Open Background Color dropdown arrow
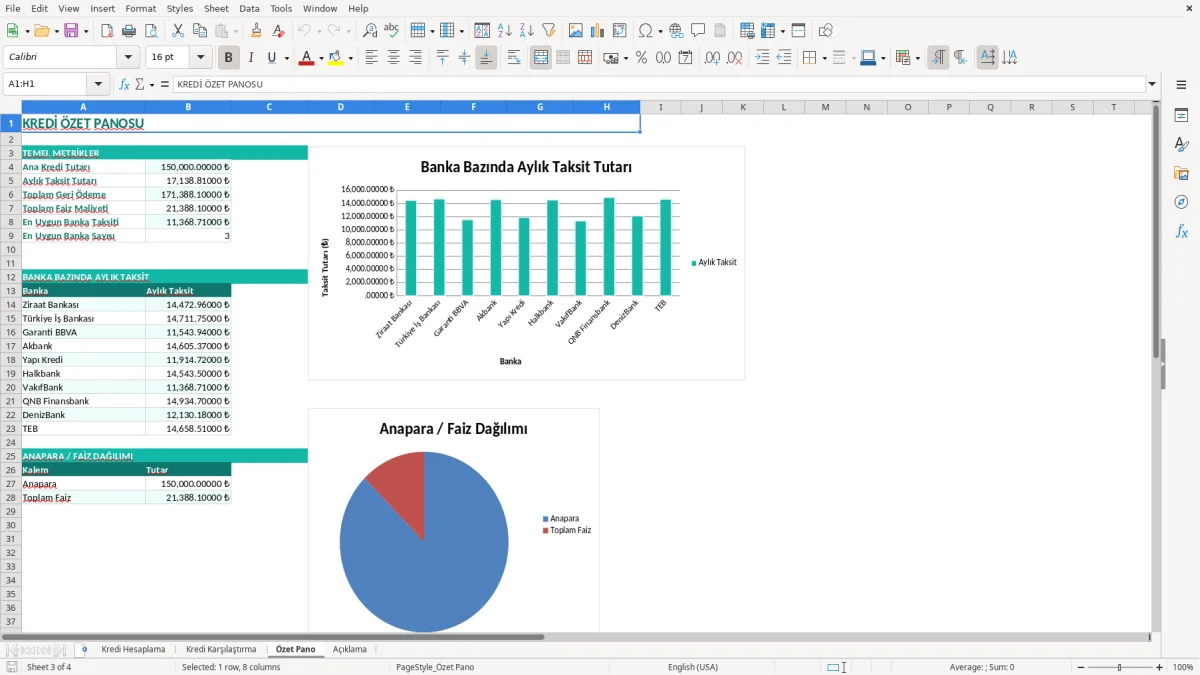The image size is (1200, 675). point(349,58)
